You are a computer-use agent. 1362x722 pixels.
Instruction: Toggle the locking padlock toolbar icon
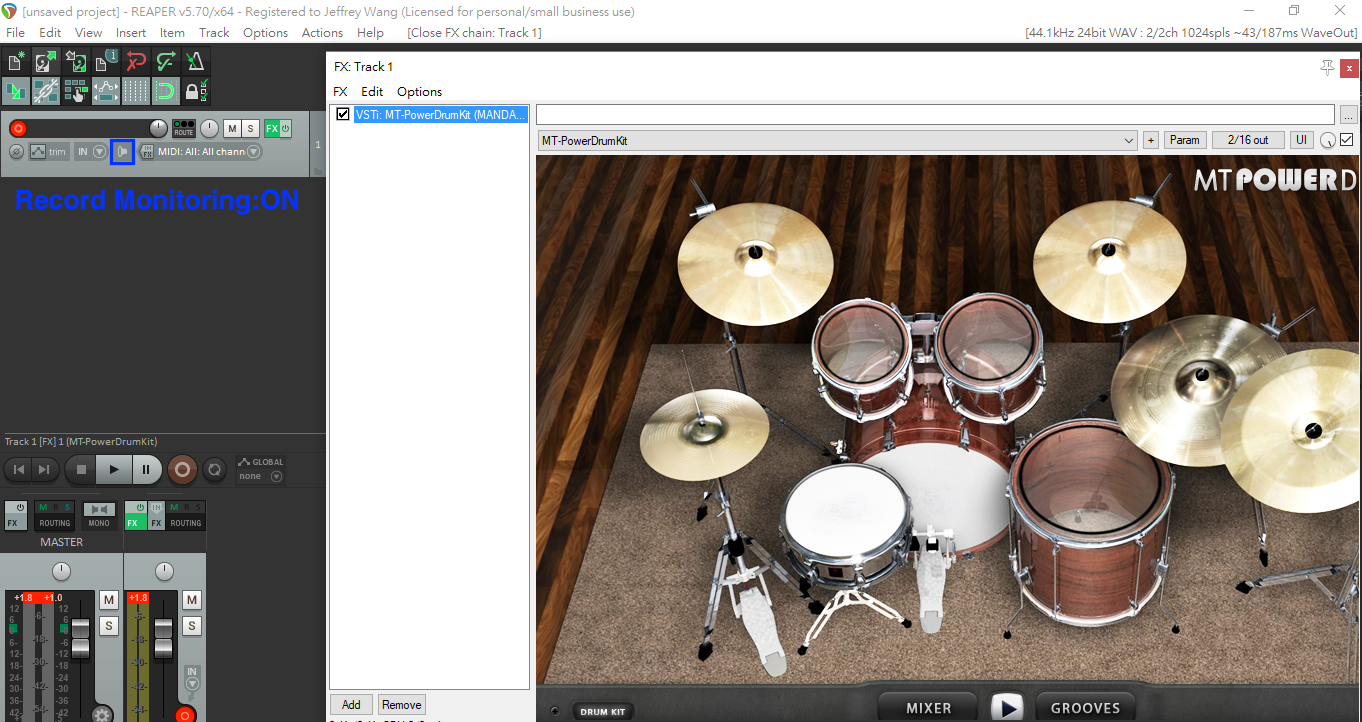point(195,91)
